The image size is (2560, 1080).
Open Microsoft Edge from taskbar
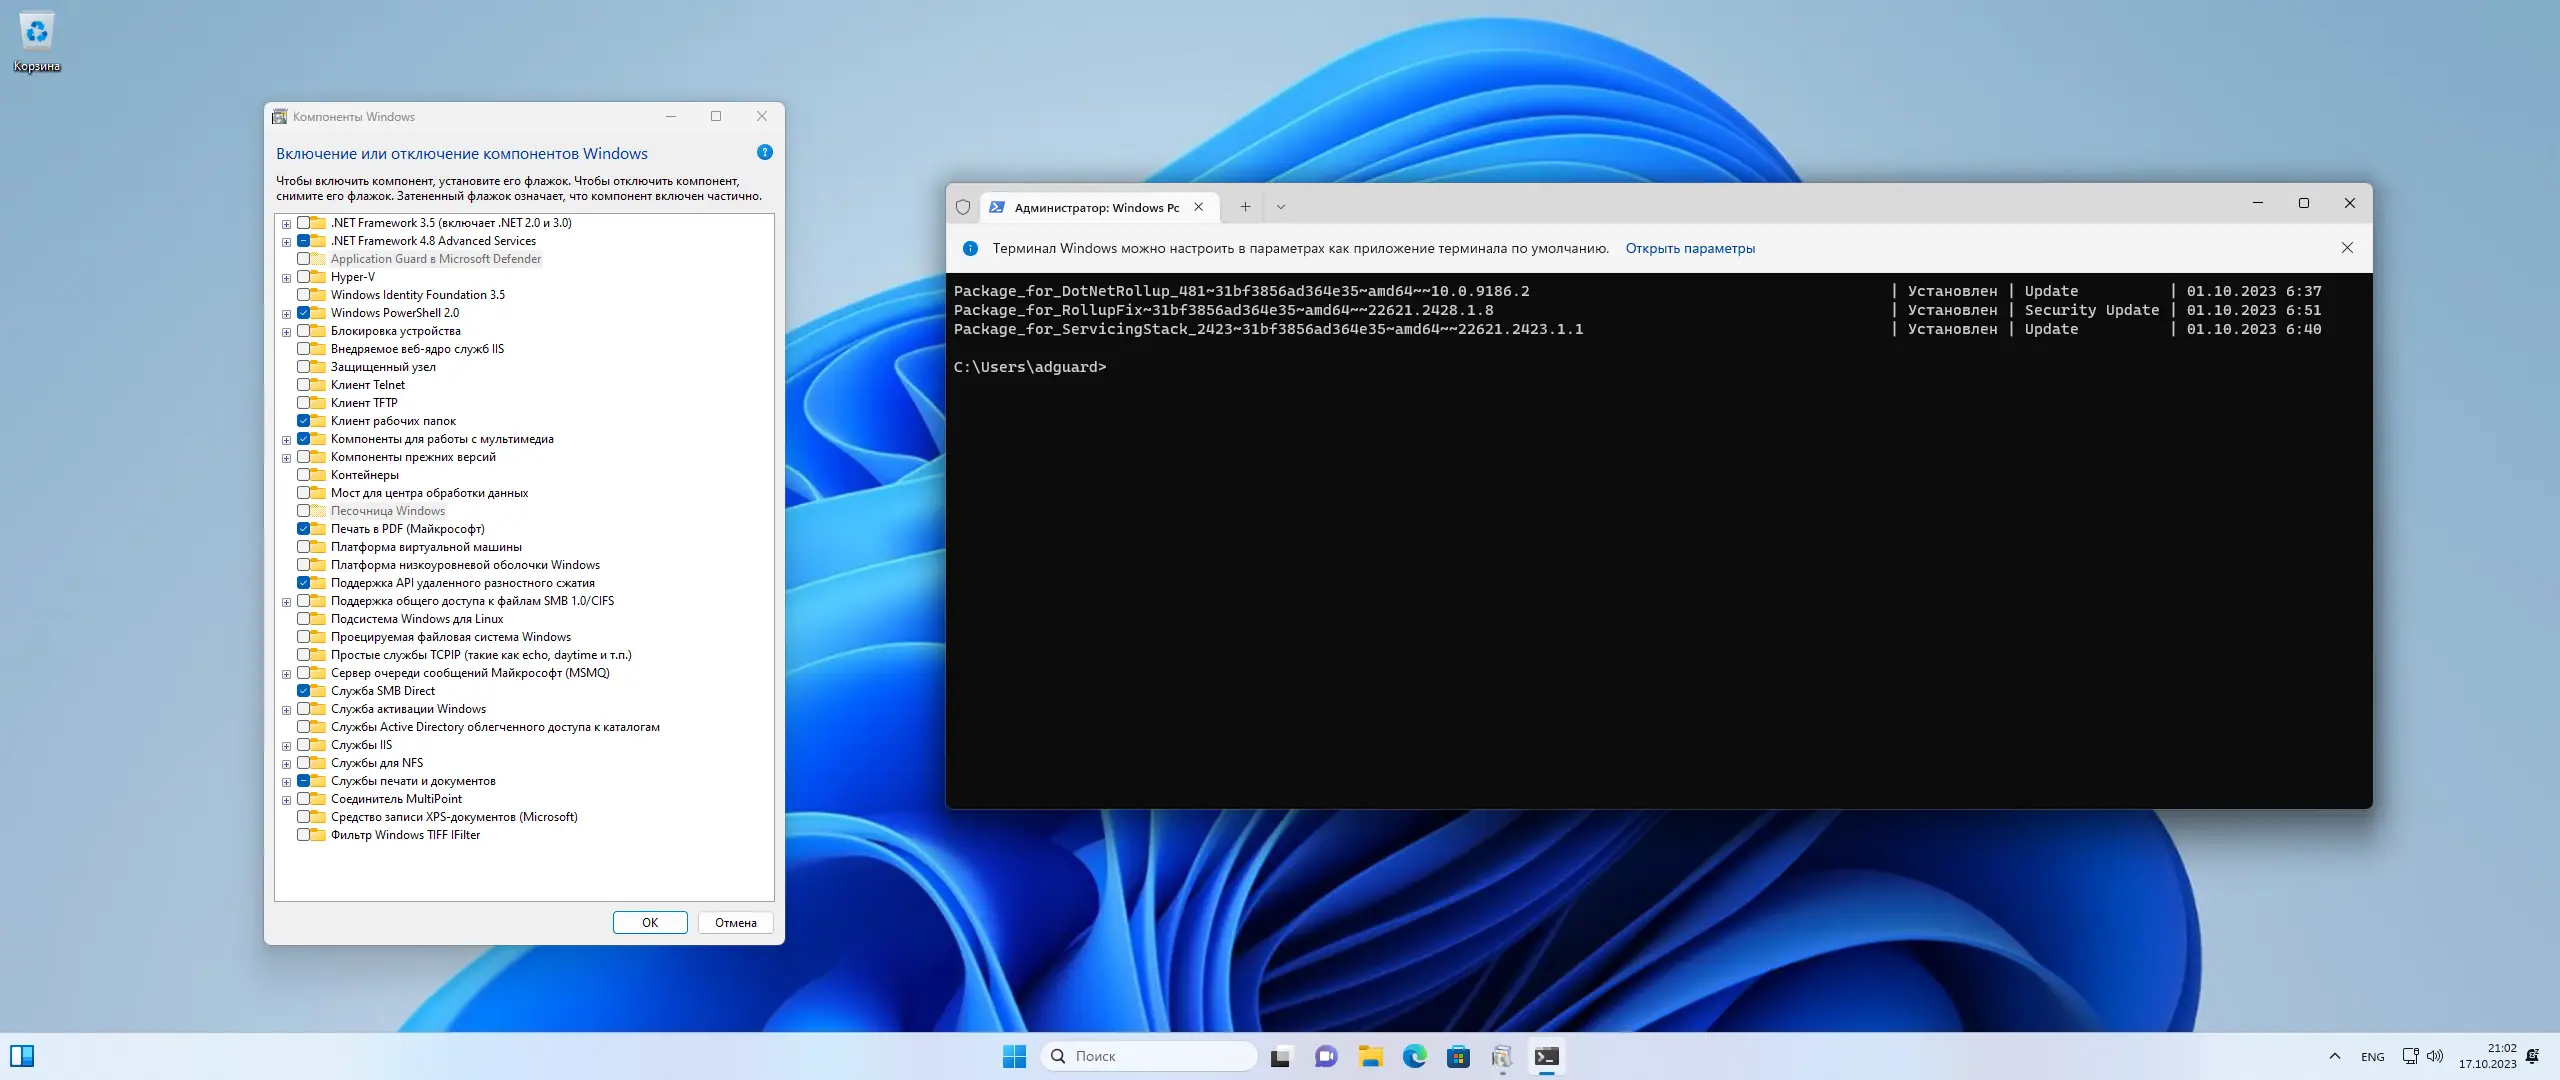tap(1414, 1056)
